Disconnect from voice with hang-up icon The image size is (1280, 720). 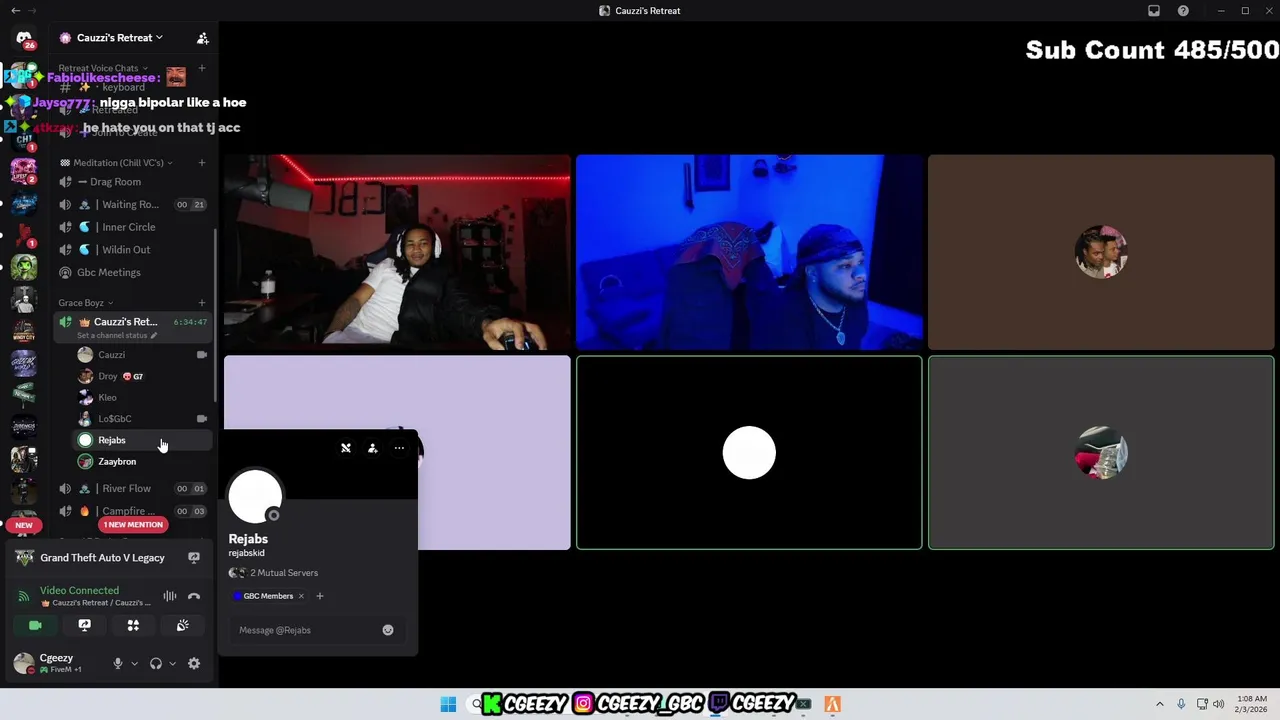[x=194, y=596]
